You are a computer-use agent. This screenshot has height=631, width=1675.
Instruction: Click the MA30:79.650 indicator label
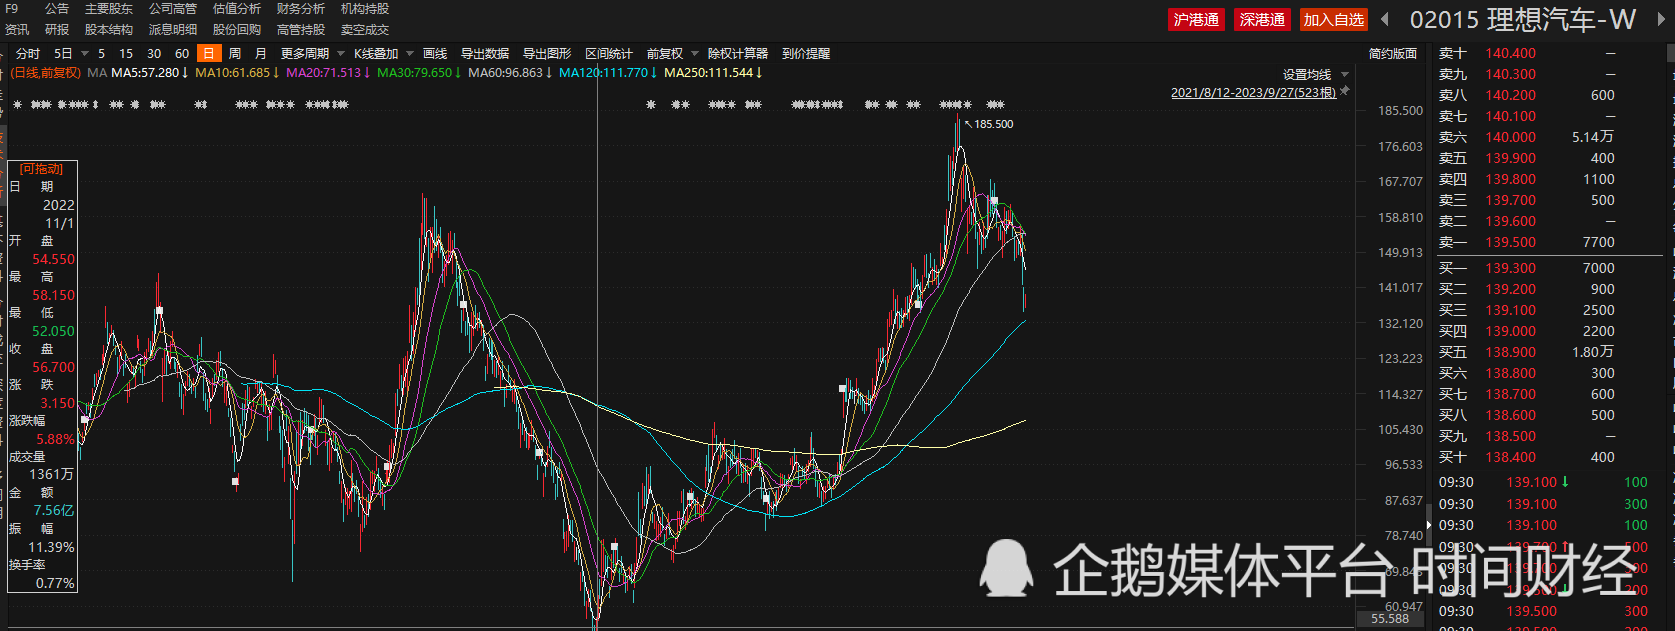click(419, 73)
